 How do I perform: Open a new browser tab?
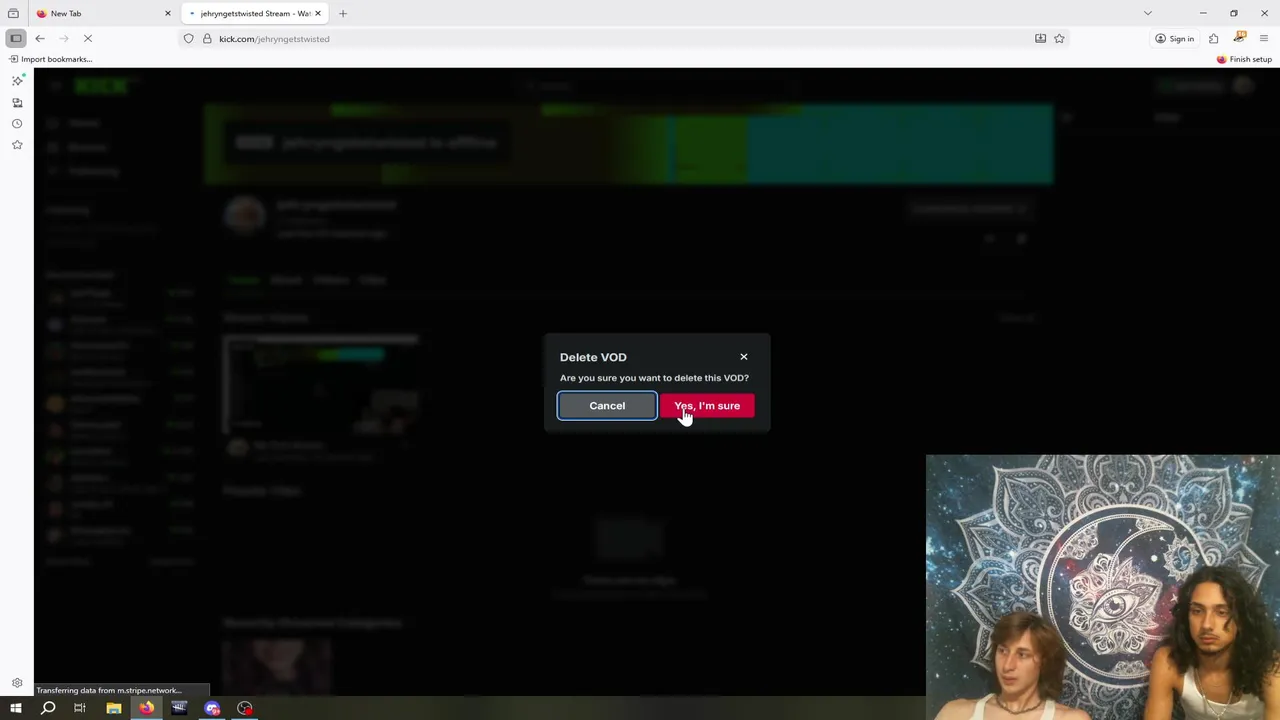pyautogui.click(x=342, y=13)
